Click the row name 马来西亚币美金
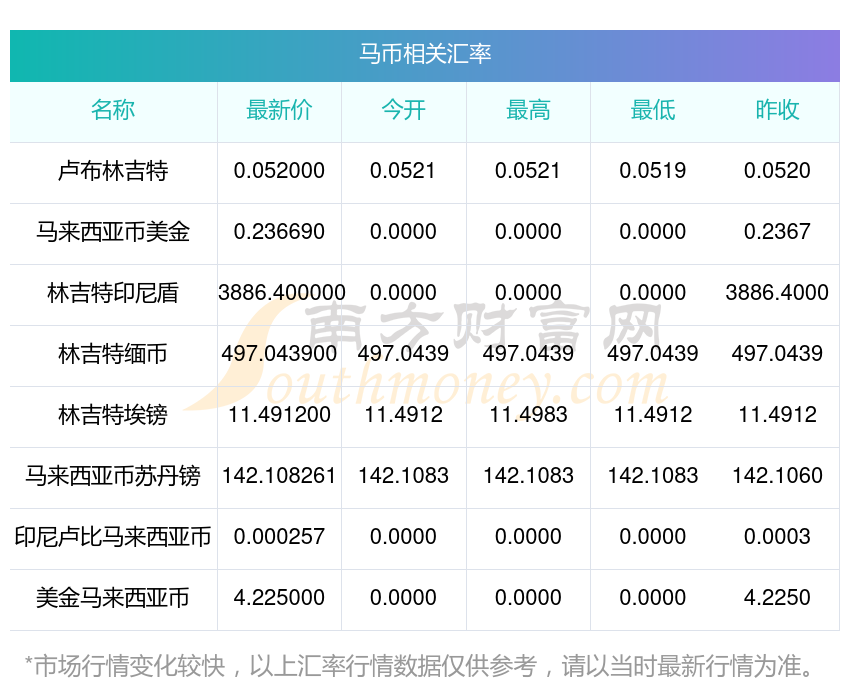 coord(113,232)
